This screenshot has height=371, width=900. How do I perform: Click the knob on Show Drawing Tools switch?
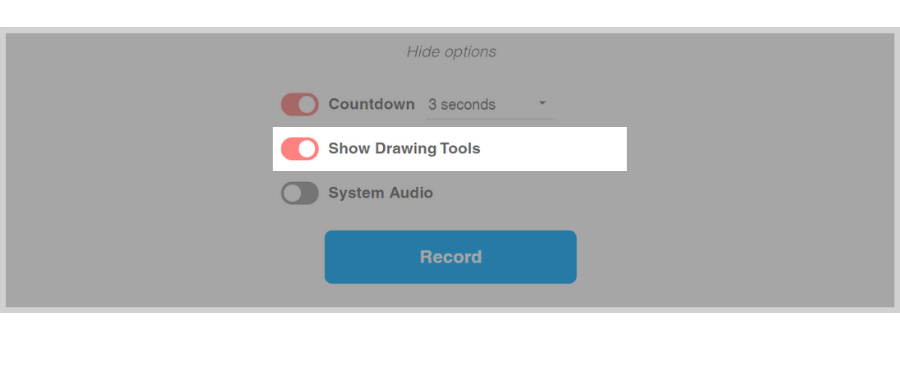tap(308, 149)
